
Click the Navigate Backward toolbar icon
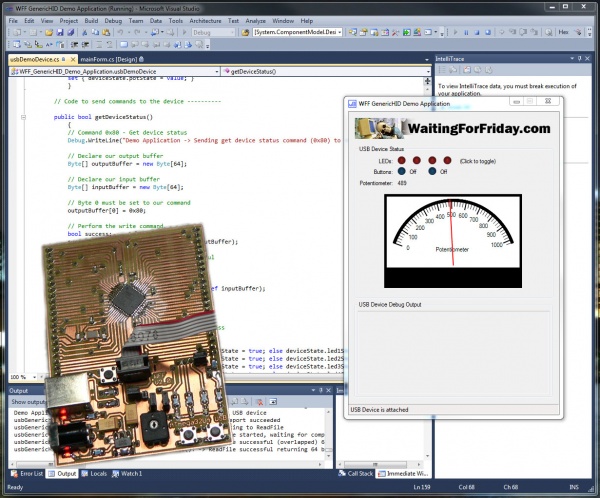[155, 33]
